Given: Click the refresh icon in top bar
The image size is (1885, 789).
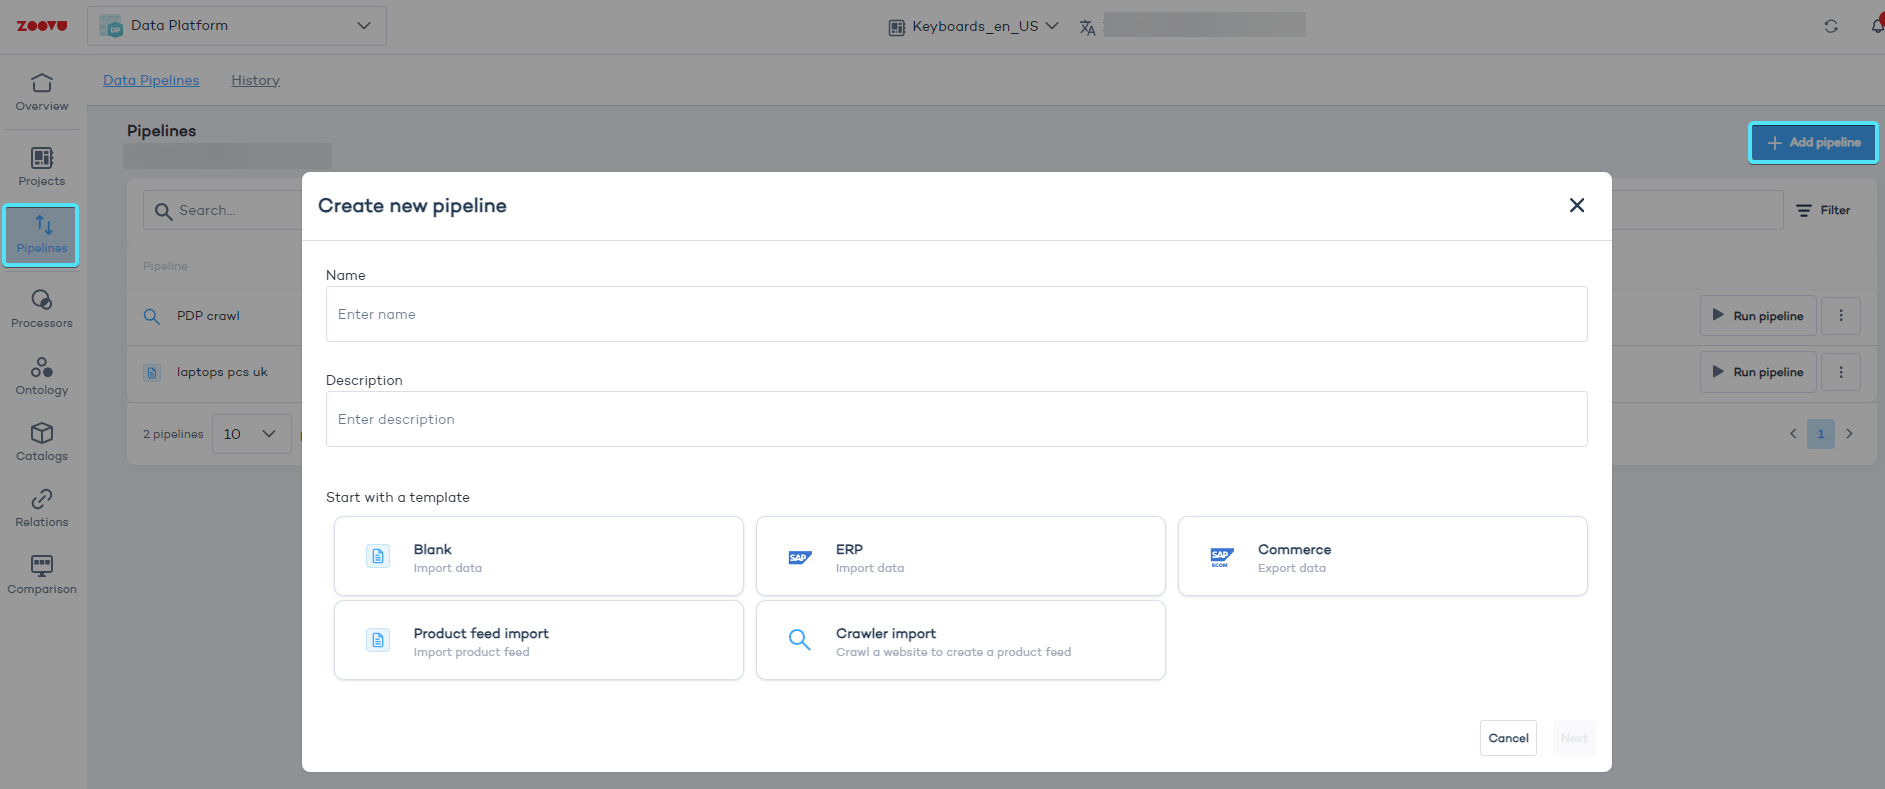Looking at the screenshot, I should (1831, 27).
